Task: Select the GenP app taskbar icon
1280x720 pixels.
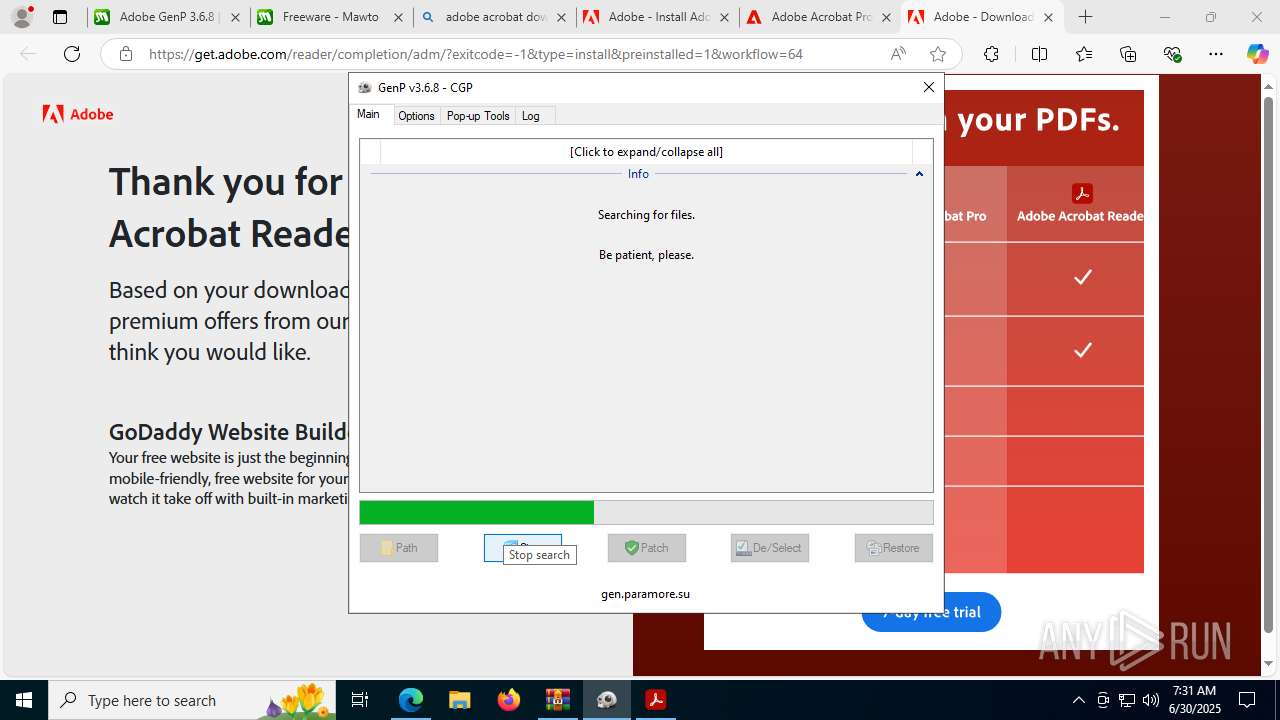Action: (x=607, y=700)
